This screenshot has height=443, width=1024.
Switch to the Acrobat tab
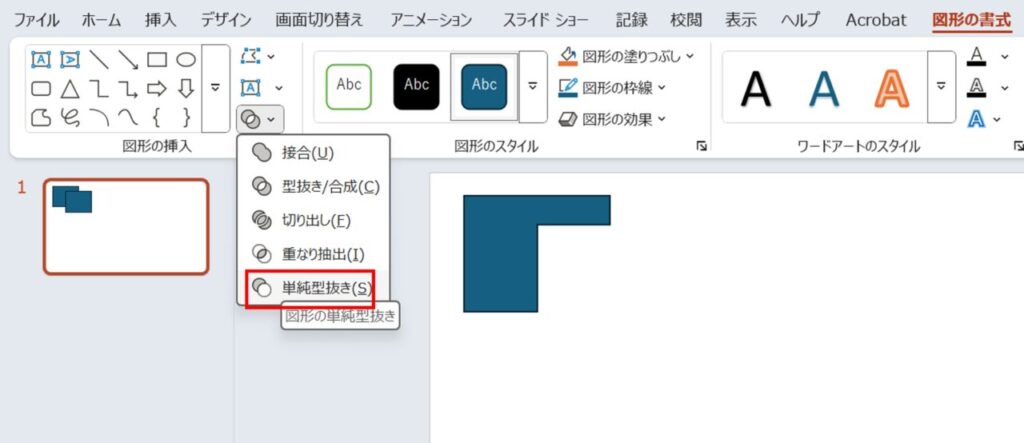(876, 20)
